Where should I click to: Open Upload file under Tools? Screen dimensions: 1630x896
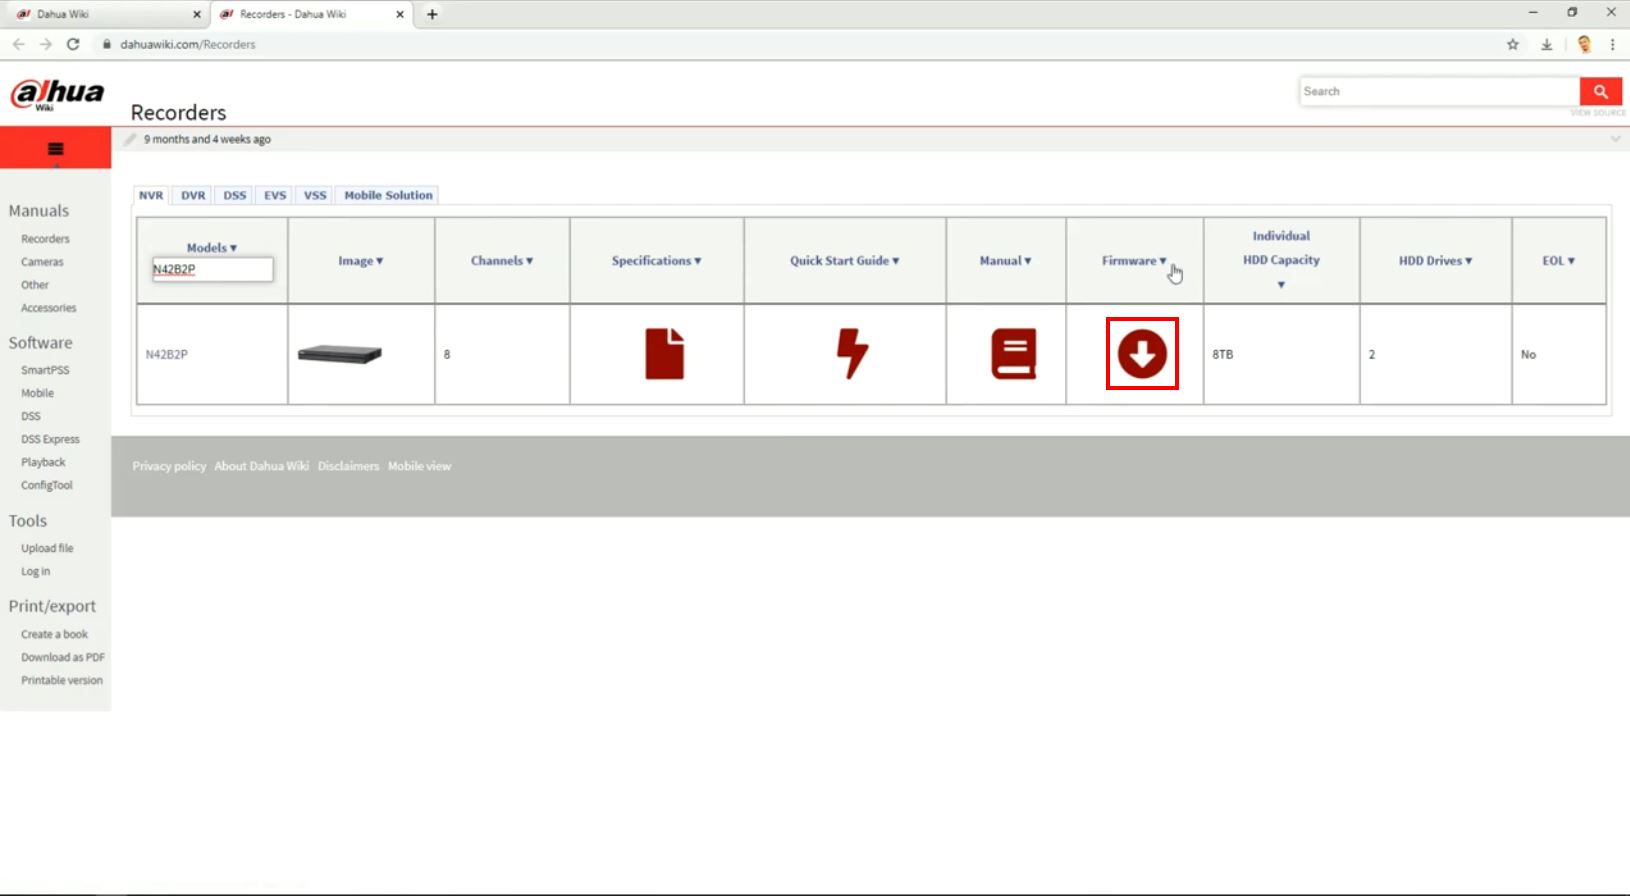47,548
